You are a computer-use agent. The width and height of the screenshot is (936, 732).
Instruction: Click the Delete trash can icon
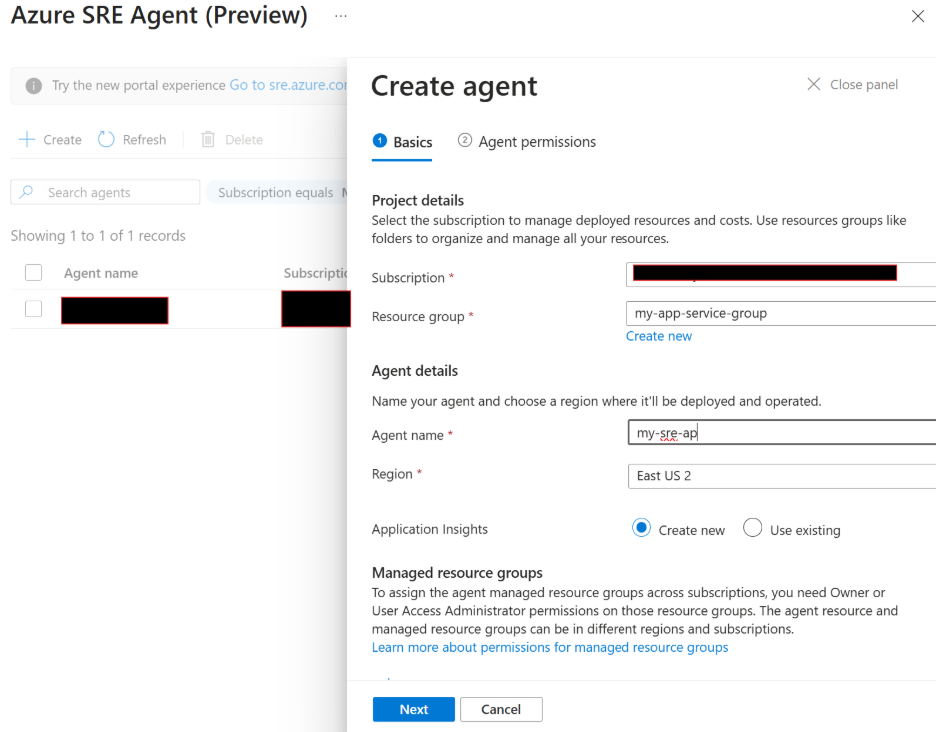(x=208, y=140)
